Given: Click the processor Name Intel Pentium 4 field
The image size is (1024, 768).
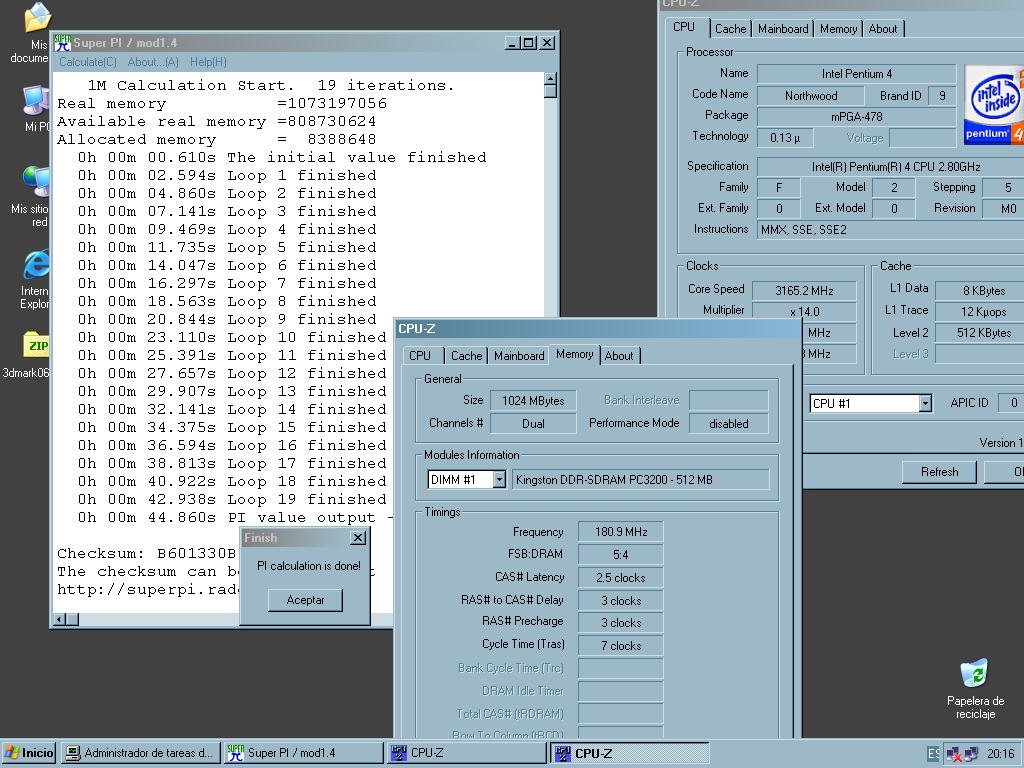Looking at the screenshot, I should (x=856, y=74).
